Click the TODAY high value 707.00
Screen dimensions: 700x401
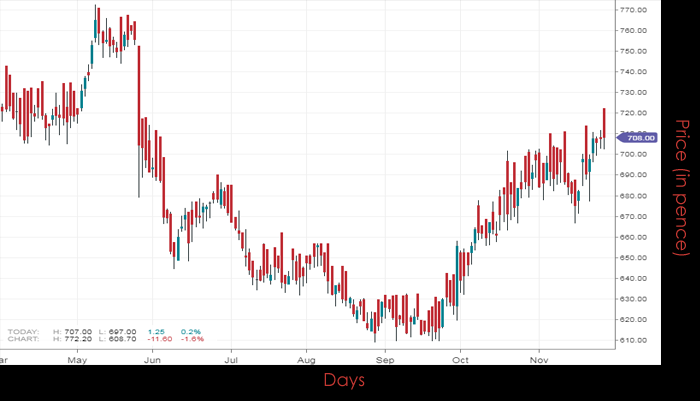coord(79,331)
